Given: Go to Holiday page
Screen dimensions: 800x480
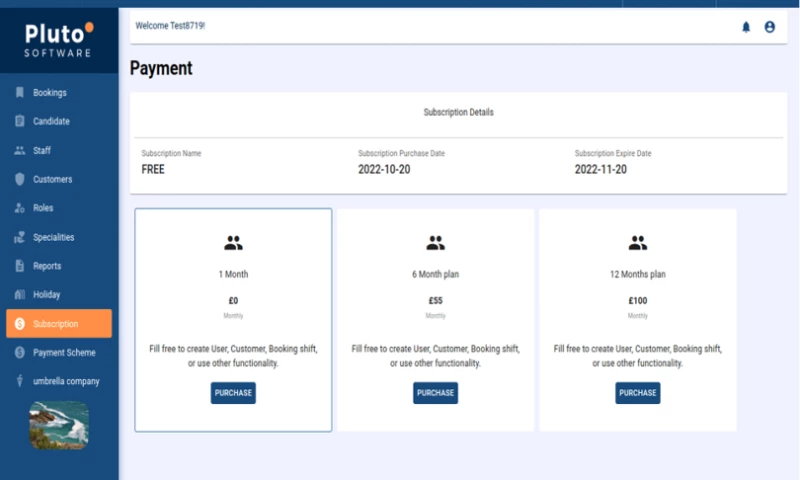Looking at the screenshot, I should (59, 294).
